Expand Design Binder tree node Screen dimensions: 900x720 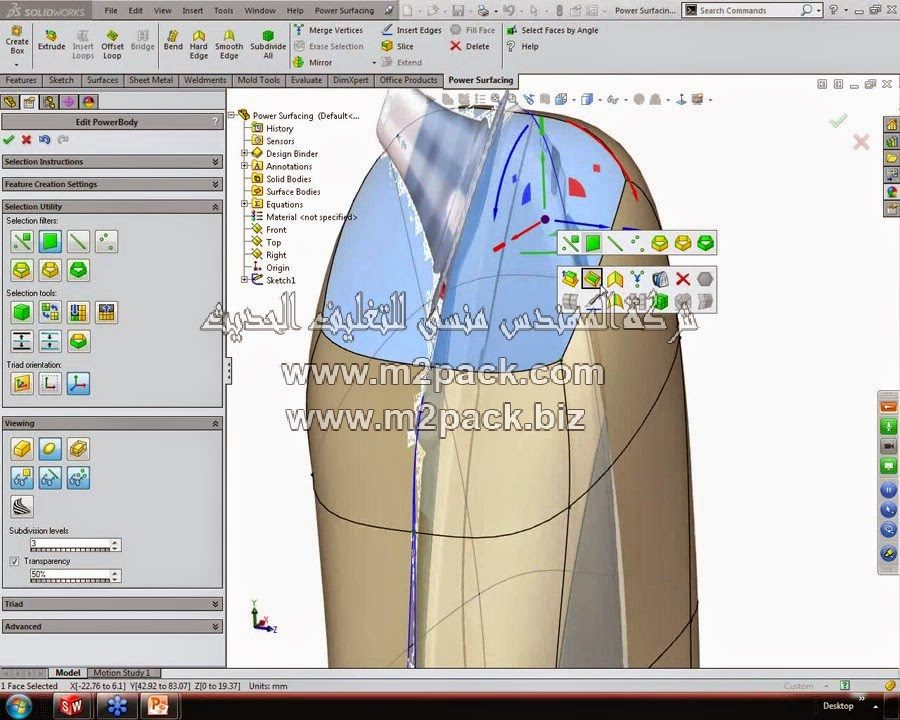click(245, 153)
